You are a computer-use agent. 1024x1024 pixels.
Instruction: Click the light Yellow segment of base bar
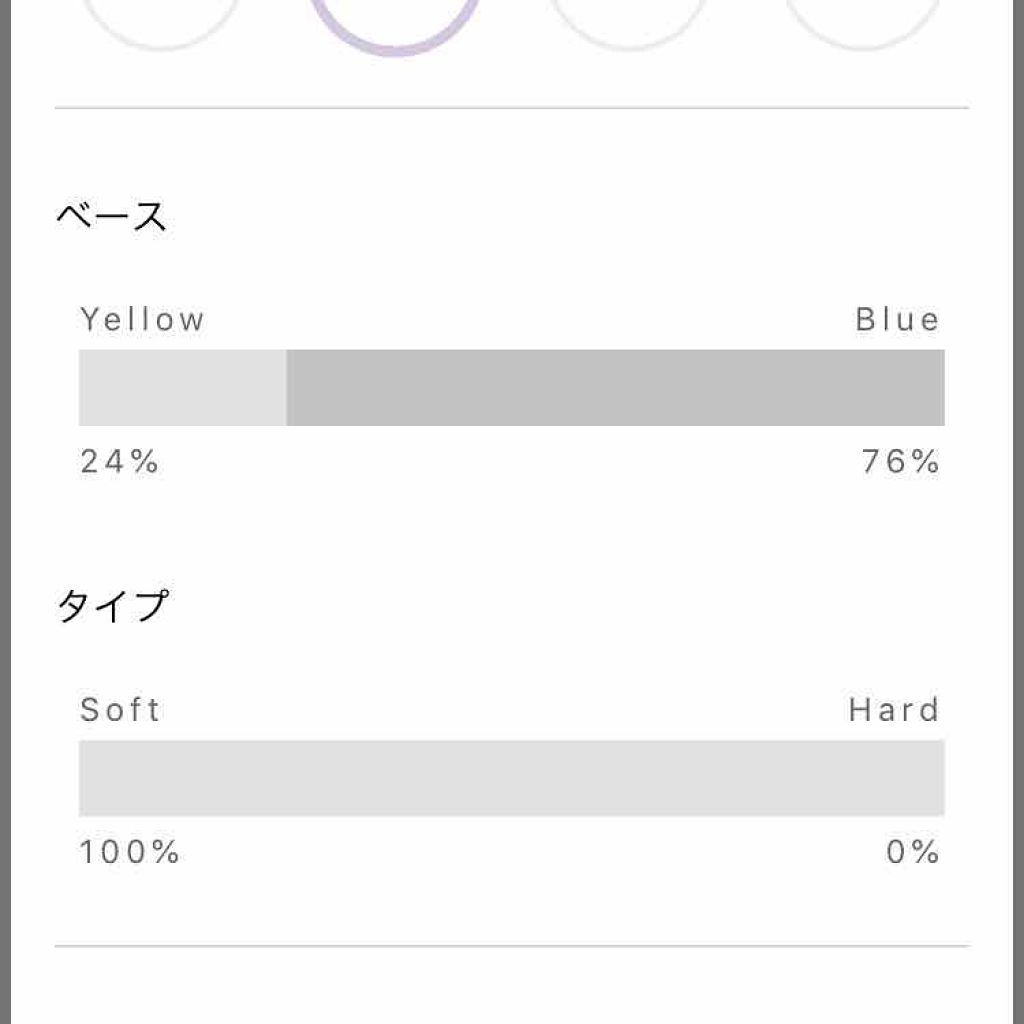coord(182,388)
